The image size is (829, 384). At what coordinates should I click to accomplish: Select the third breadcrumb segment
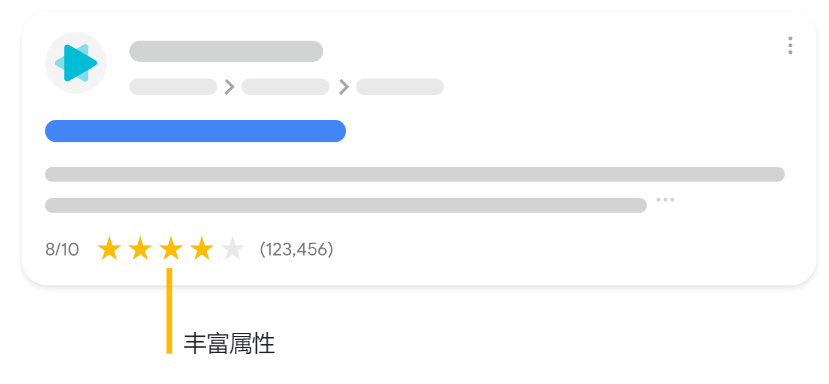pyautogui.click(x=400, y=87)
